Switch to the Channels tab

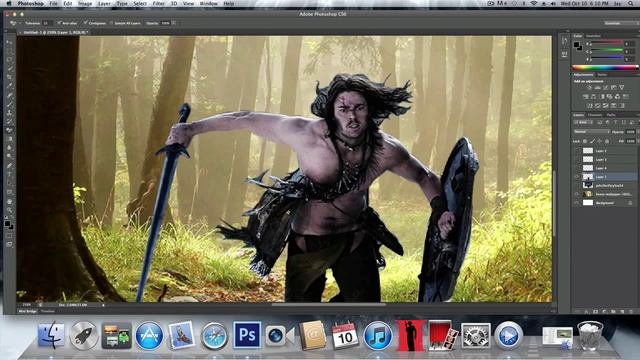(595, 115)
